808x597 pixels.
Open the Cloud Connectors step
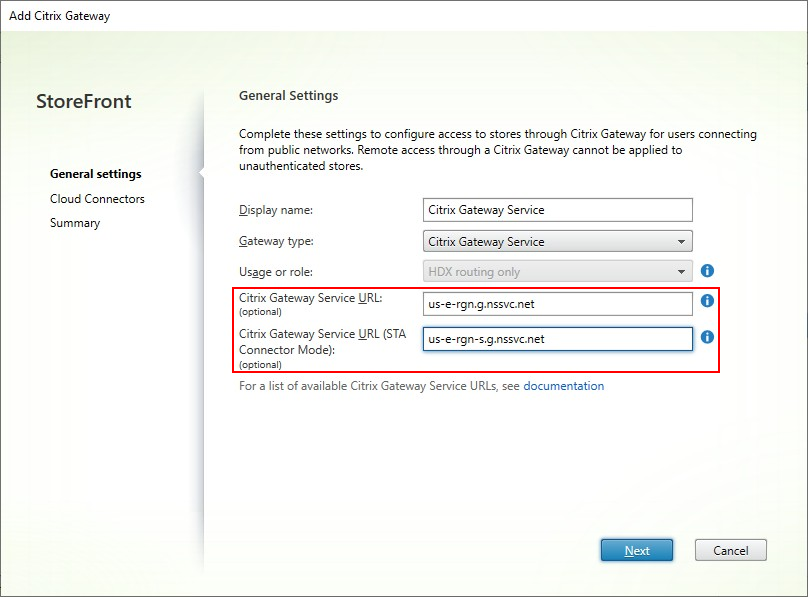tap(98, 198)
